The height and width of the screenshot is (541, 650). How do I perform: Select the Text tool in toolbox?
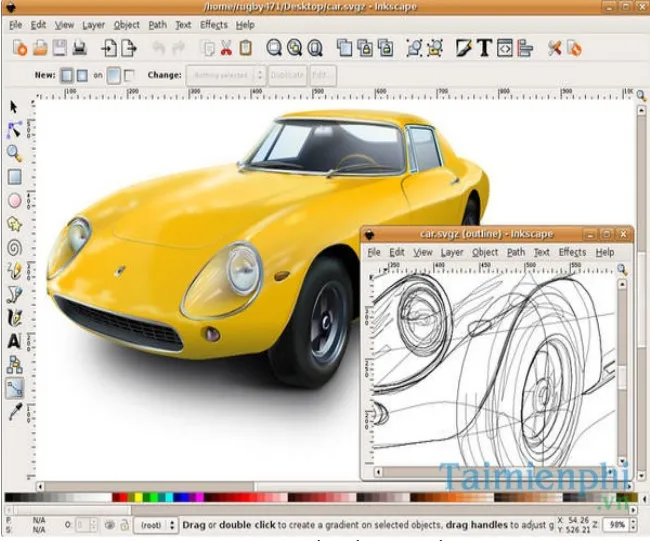14,340
